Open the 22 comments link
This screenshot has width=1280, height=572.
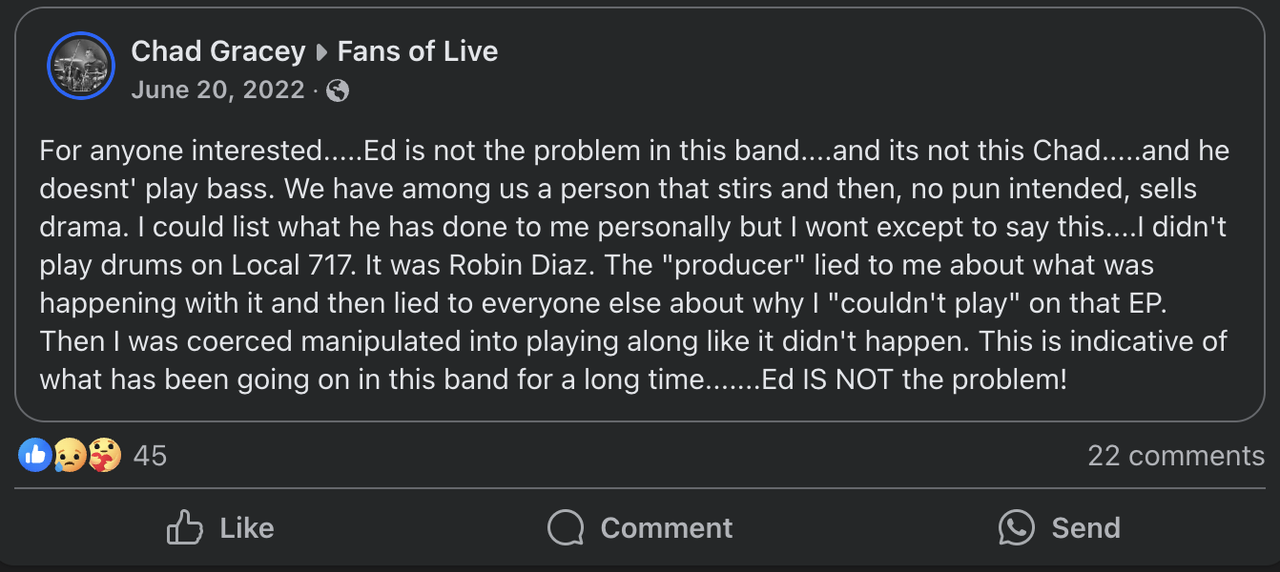(x=1176, y=456)
